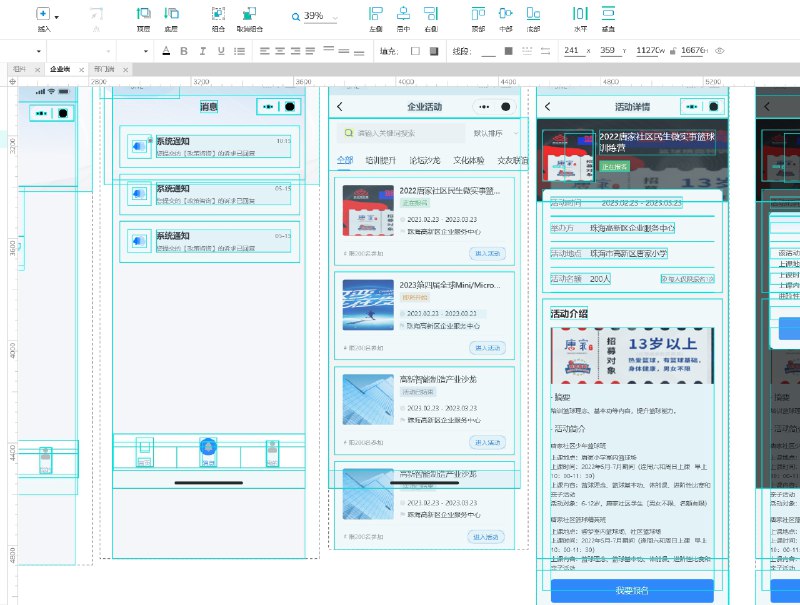Set centered text alignment
Viewport: 800px width, 605px height.
pos(280,51)
